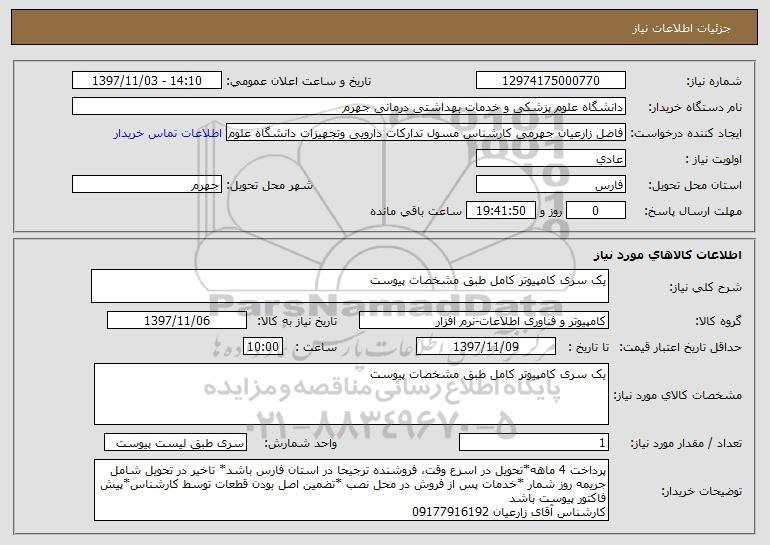Select the need date field 1397/11/06
Viewport: 770px width, 545px height.
click(177, 321)
